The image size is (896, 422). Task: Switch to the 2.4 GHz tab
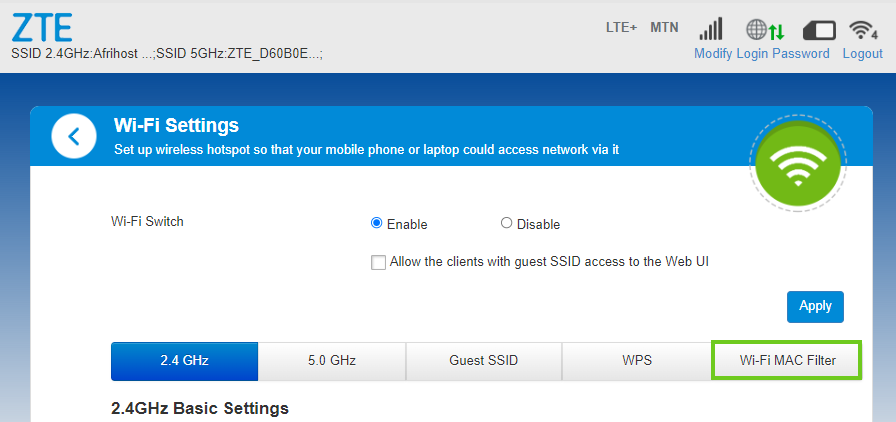pos(184,361)
